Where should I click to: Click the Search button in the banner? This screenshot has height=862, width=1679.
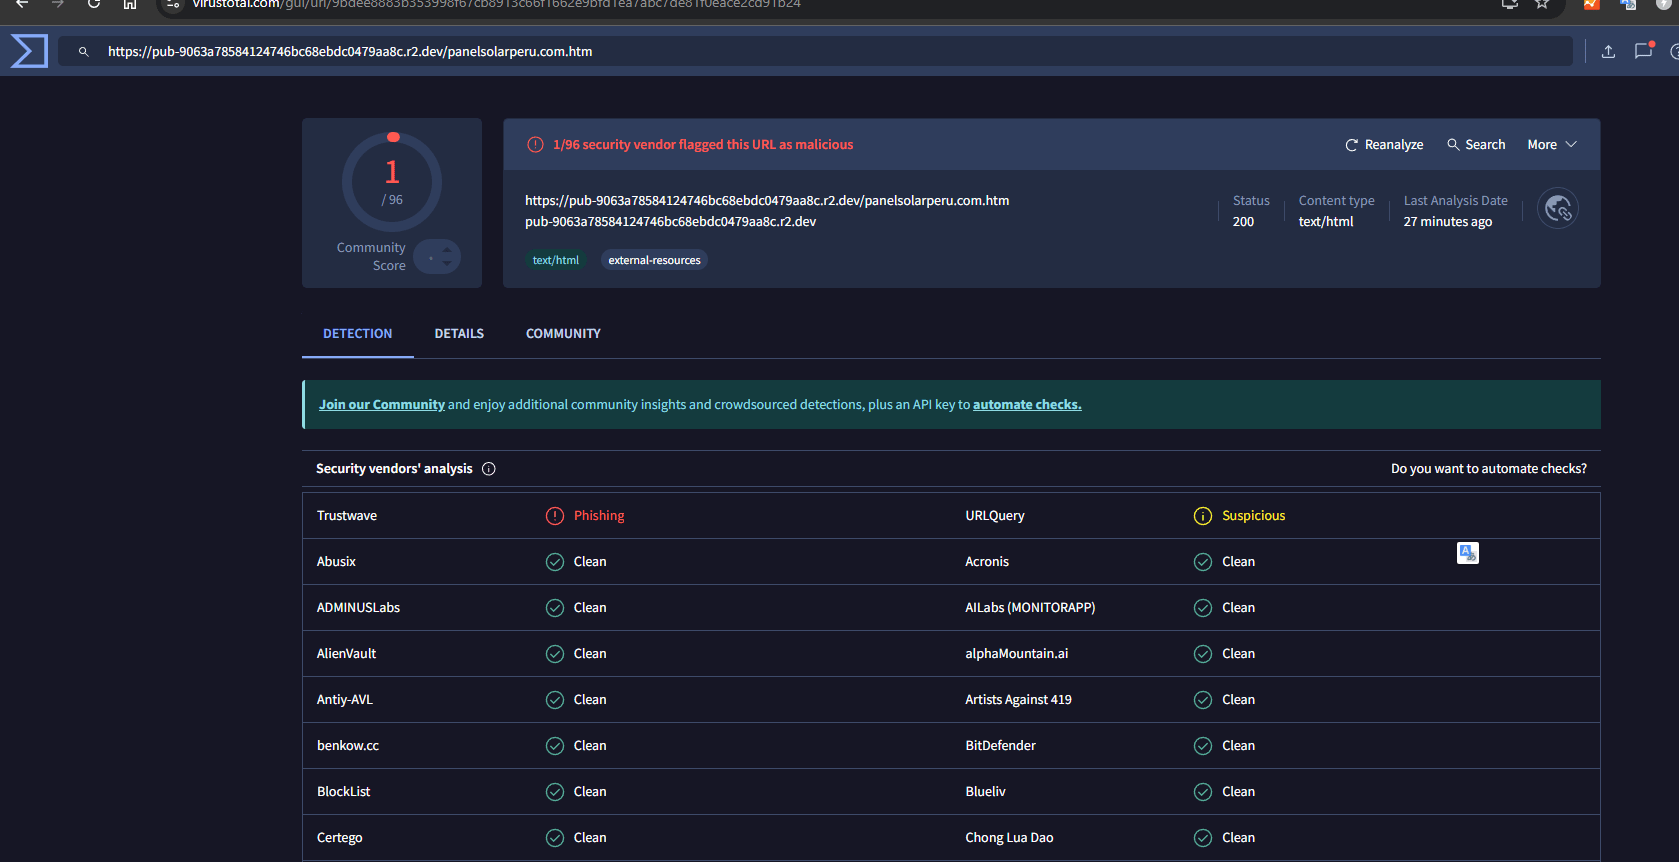pyautogui.click(x=1476, y=145)
